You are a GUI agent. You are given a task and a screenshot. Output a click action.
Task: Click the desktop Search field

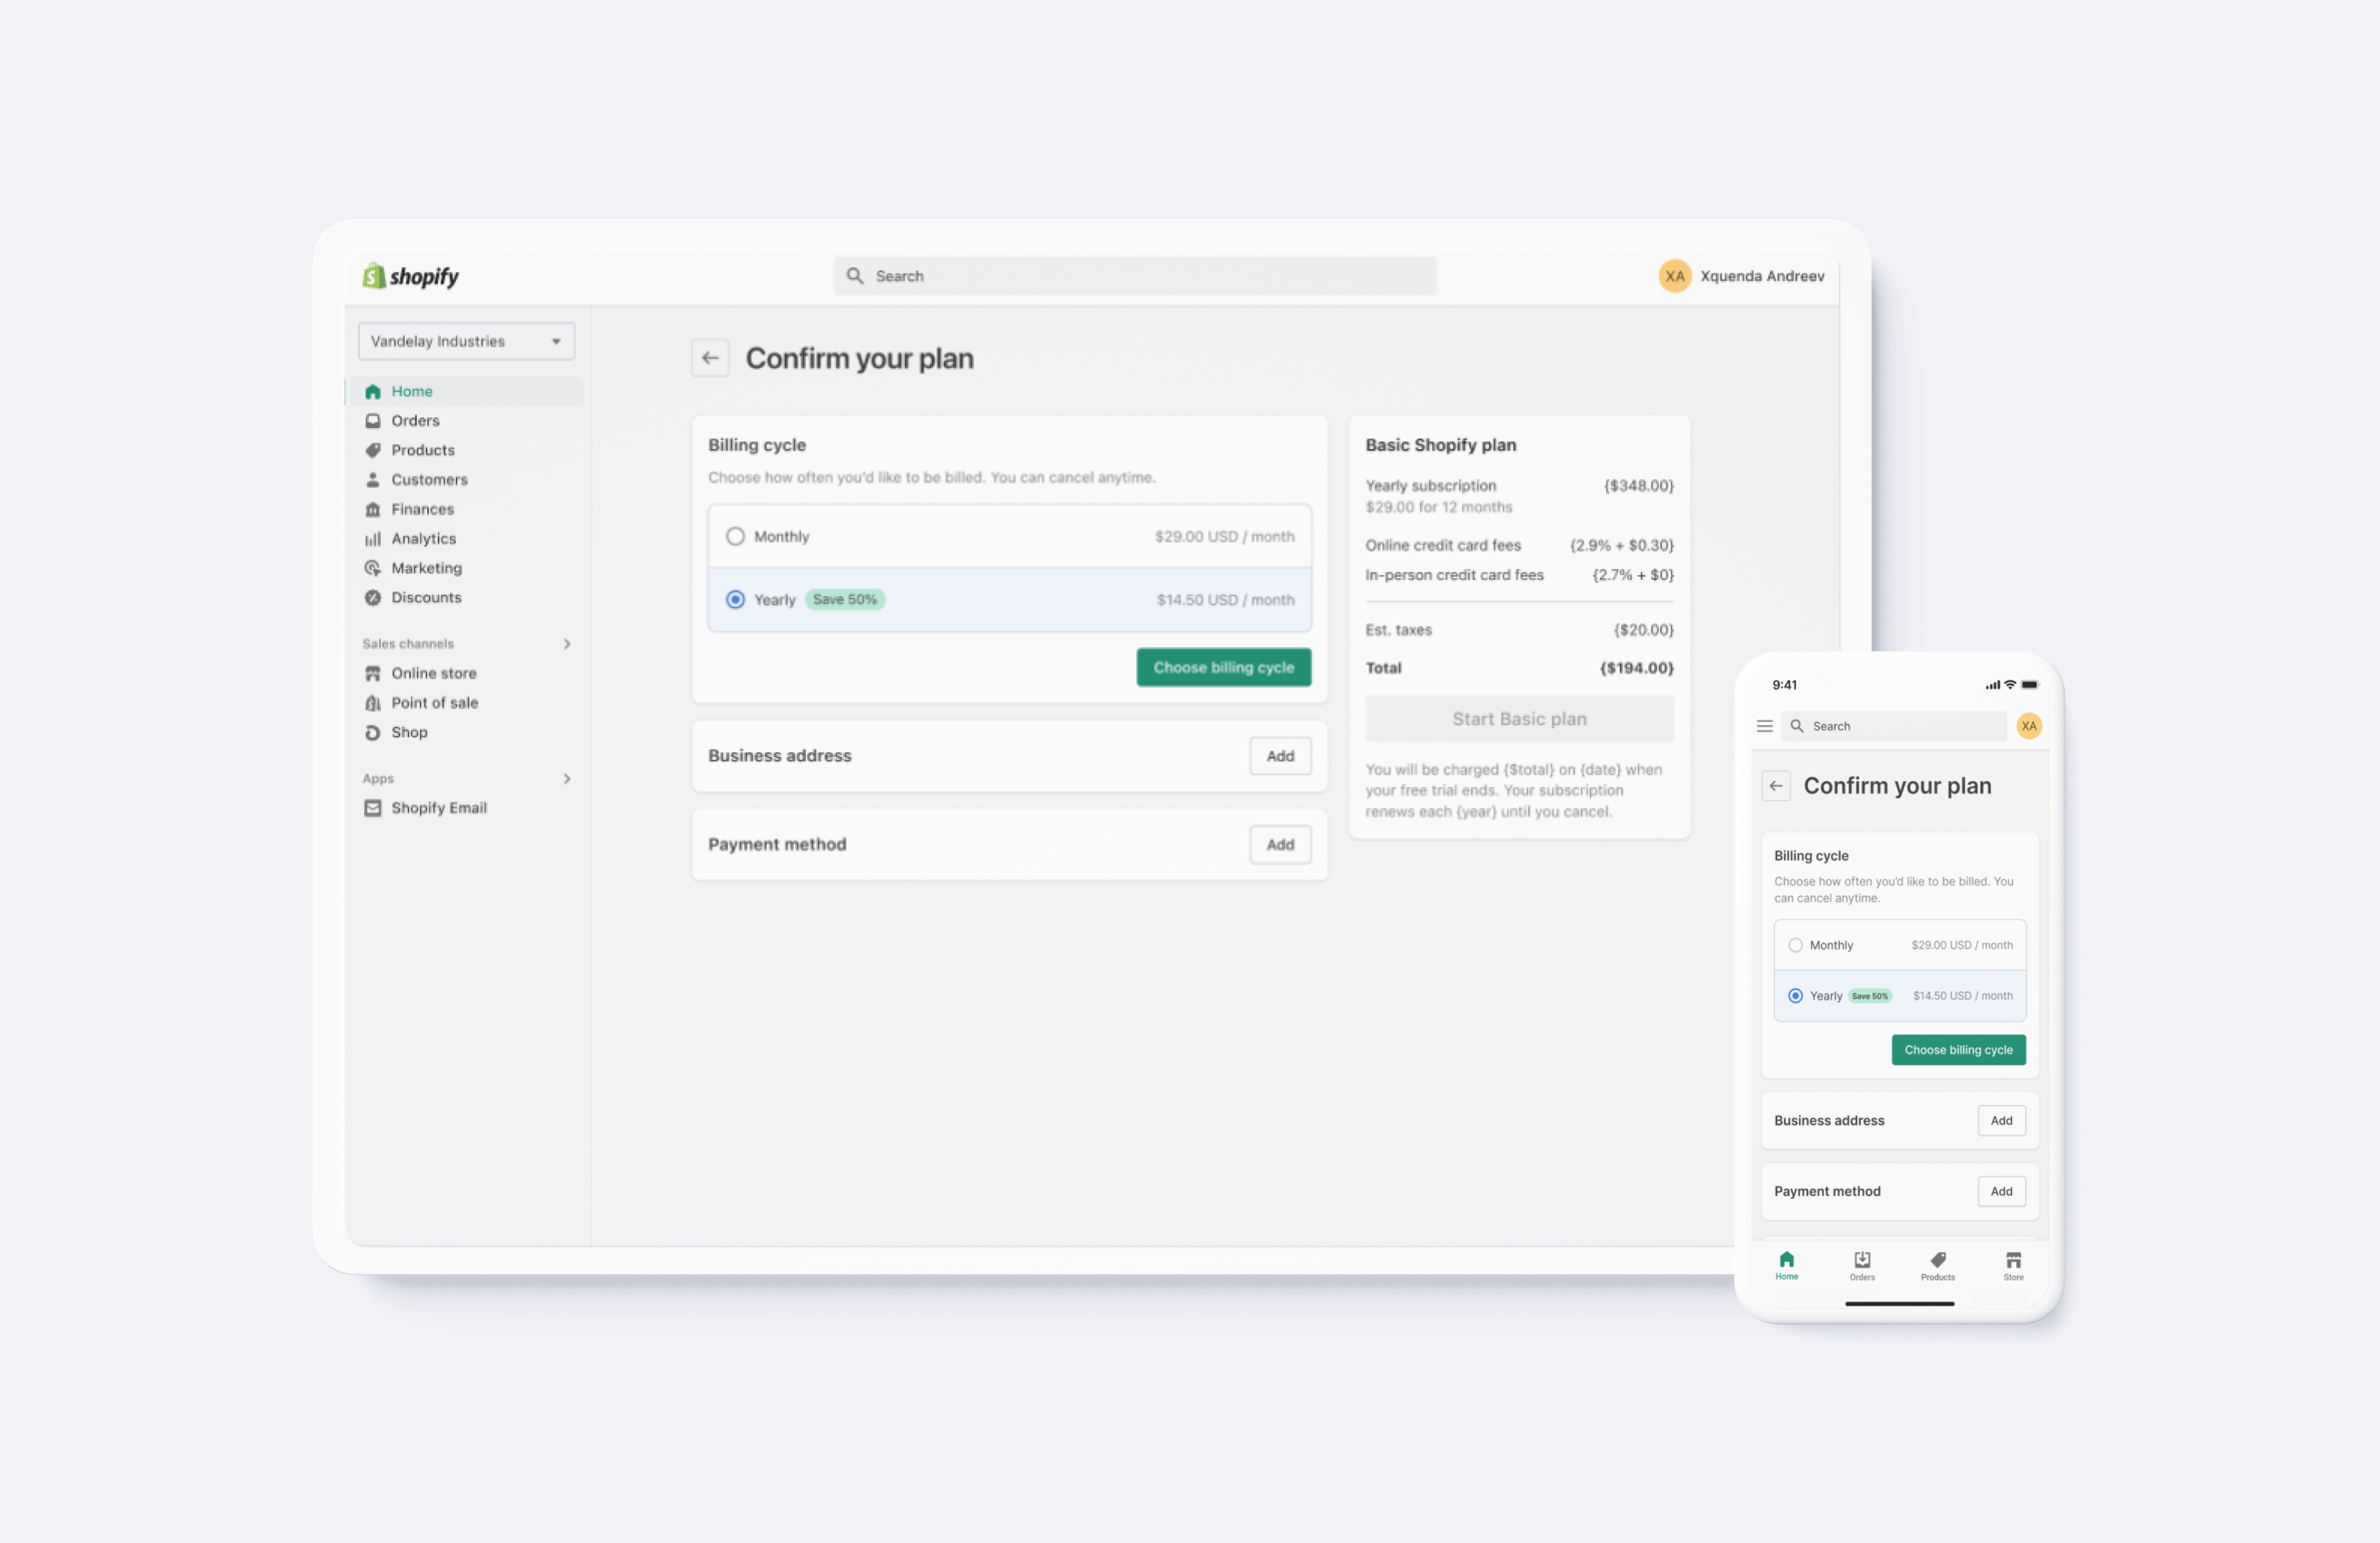coord(1135,276)
